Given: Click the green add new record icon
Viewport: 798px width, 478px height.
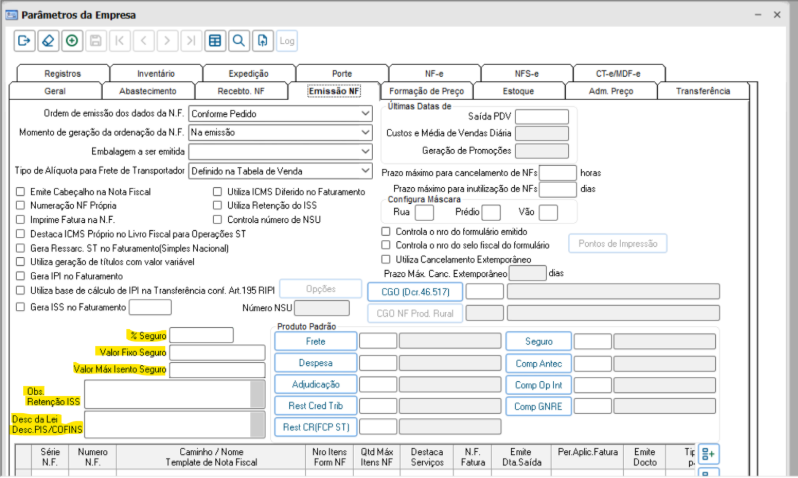Looking at the screenshot, I should pos(71,41).
